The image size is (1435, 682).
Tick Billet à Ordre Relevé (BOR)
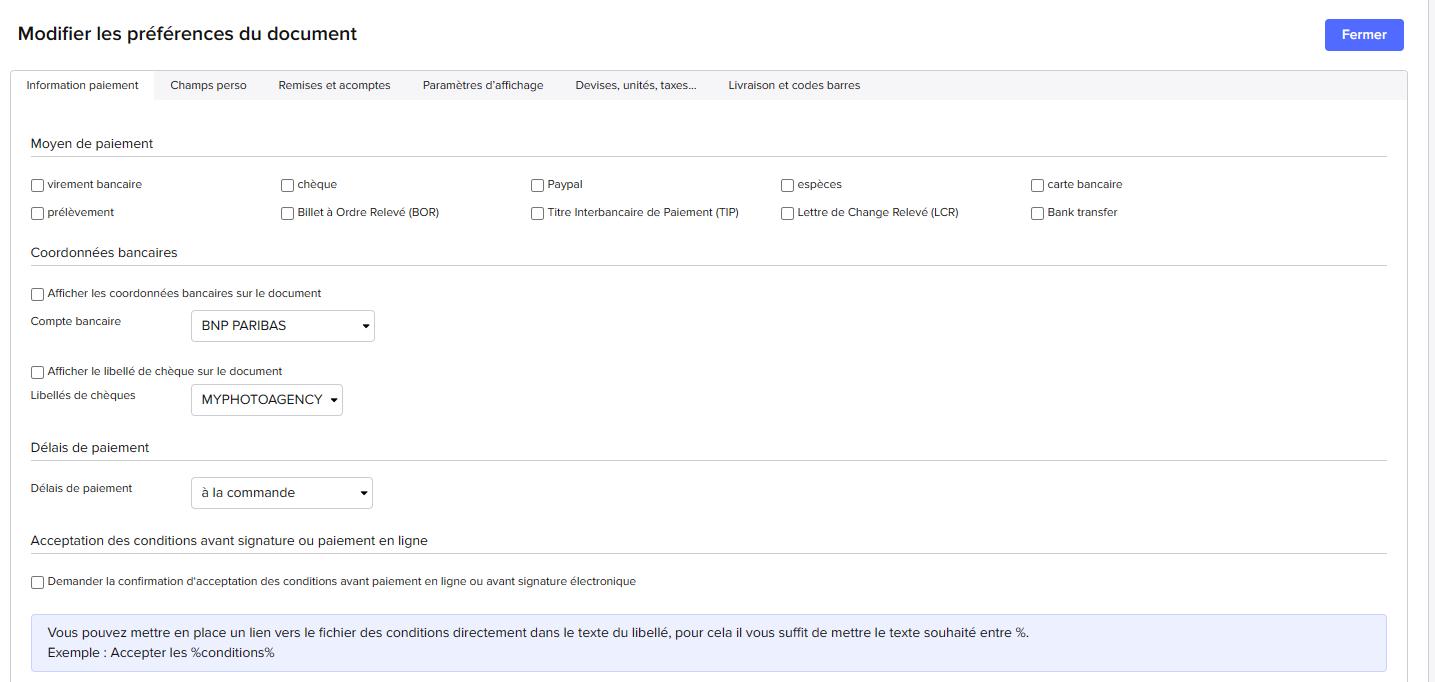click(288, 213)
